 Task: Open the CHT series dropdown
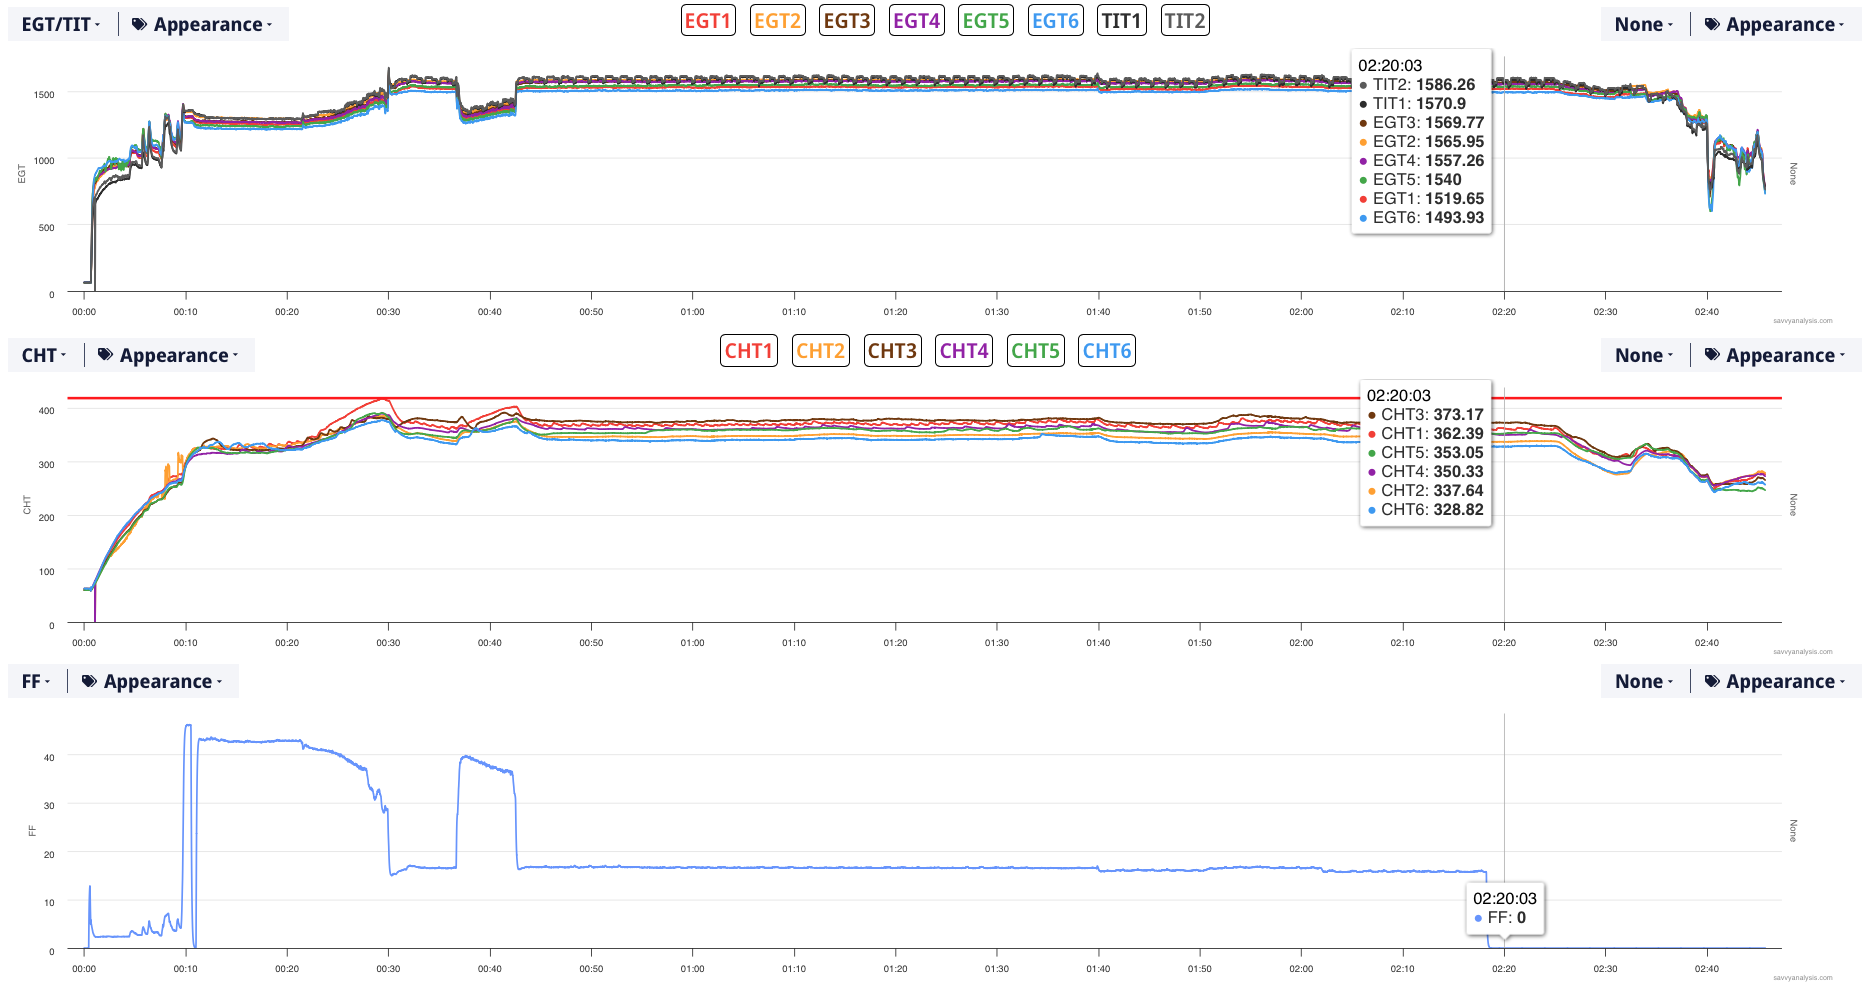44,356
